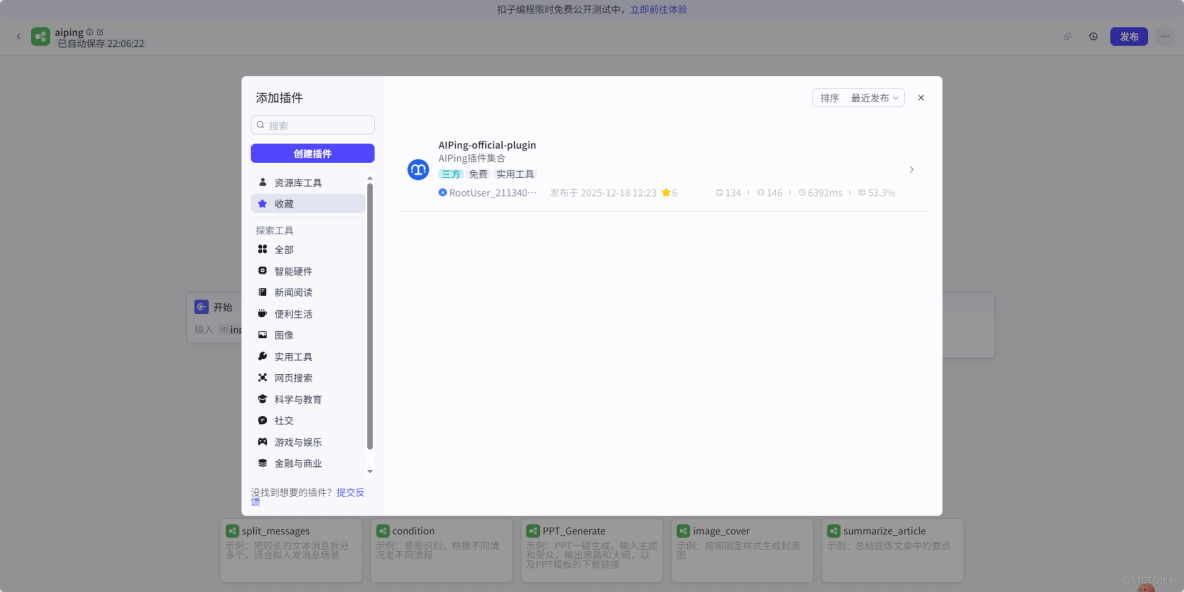Open the ... more options menu
This screenshot has height=592, width=1184.
(x=1163, y=35)
